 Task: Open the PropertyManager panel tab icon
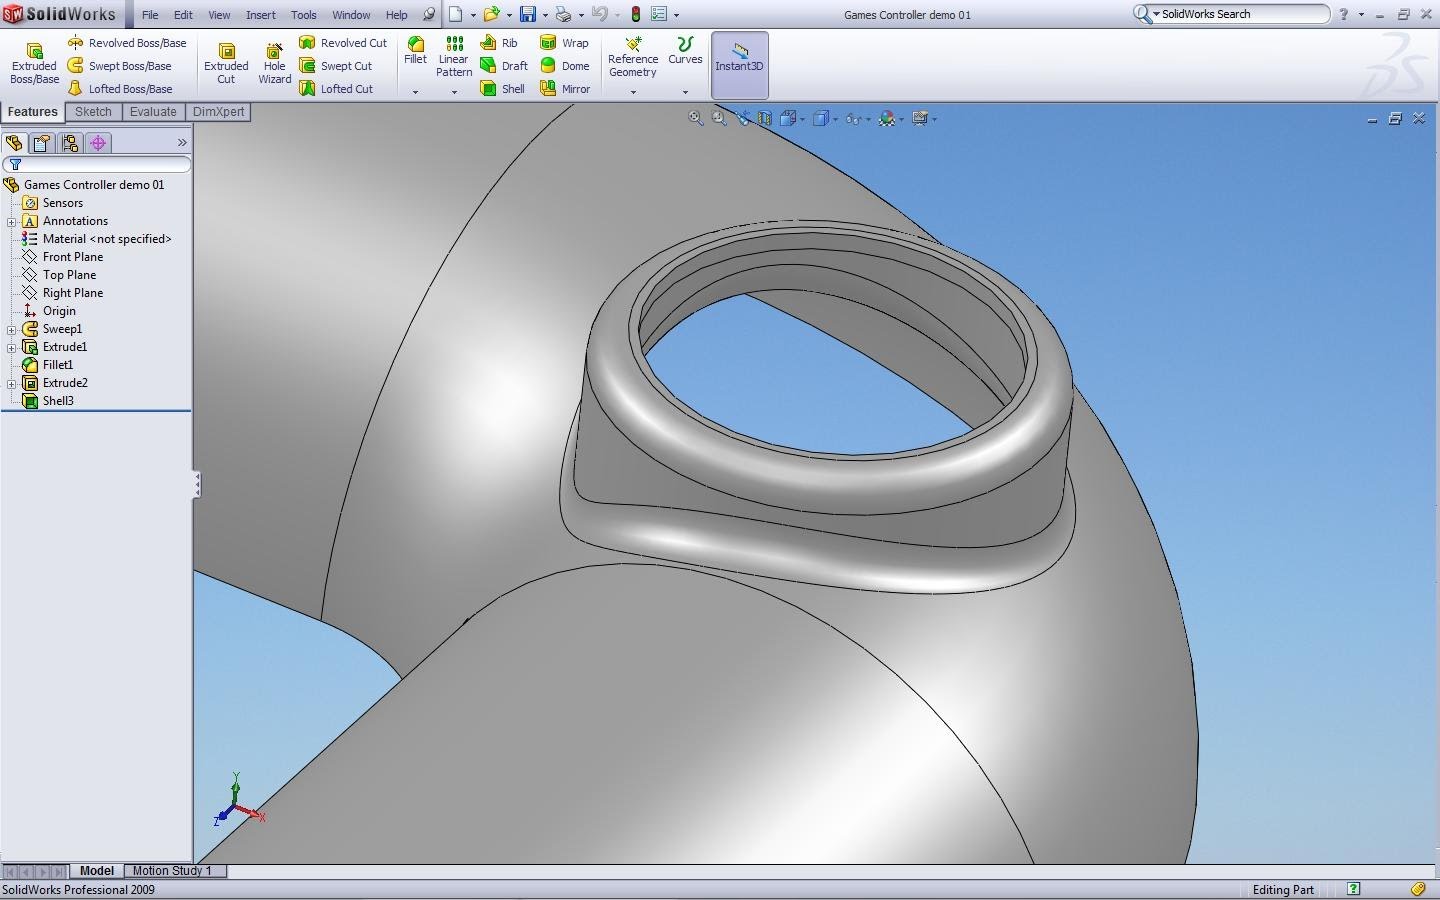coord(42,143)
